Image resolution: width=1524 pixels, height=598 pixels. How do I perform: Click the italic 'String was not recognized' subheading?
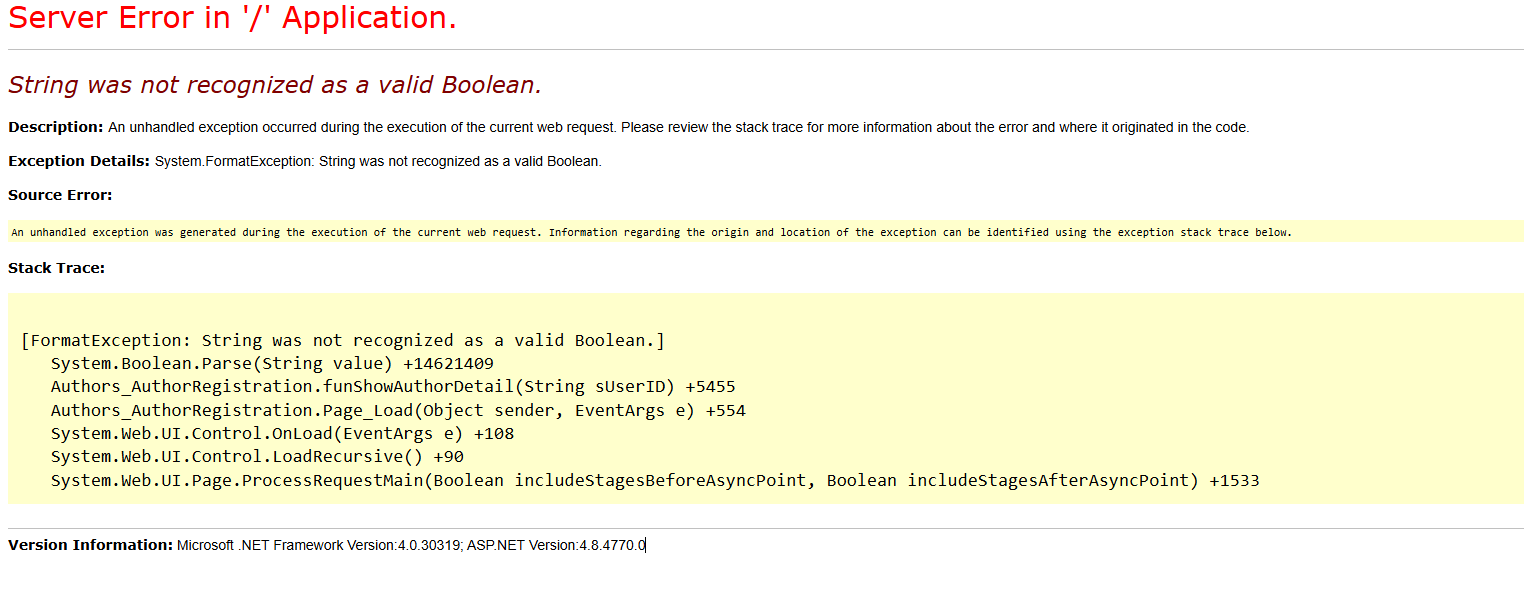pyautogui.click(x=275, y=85)
